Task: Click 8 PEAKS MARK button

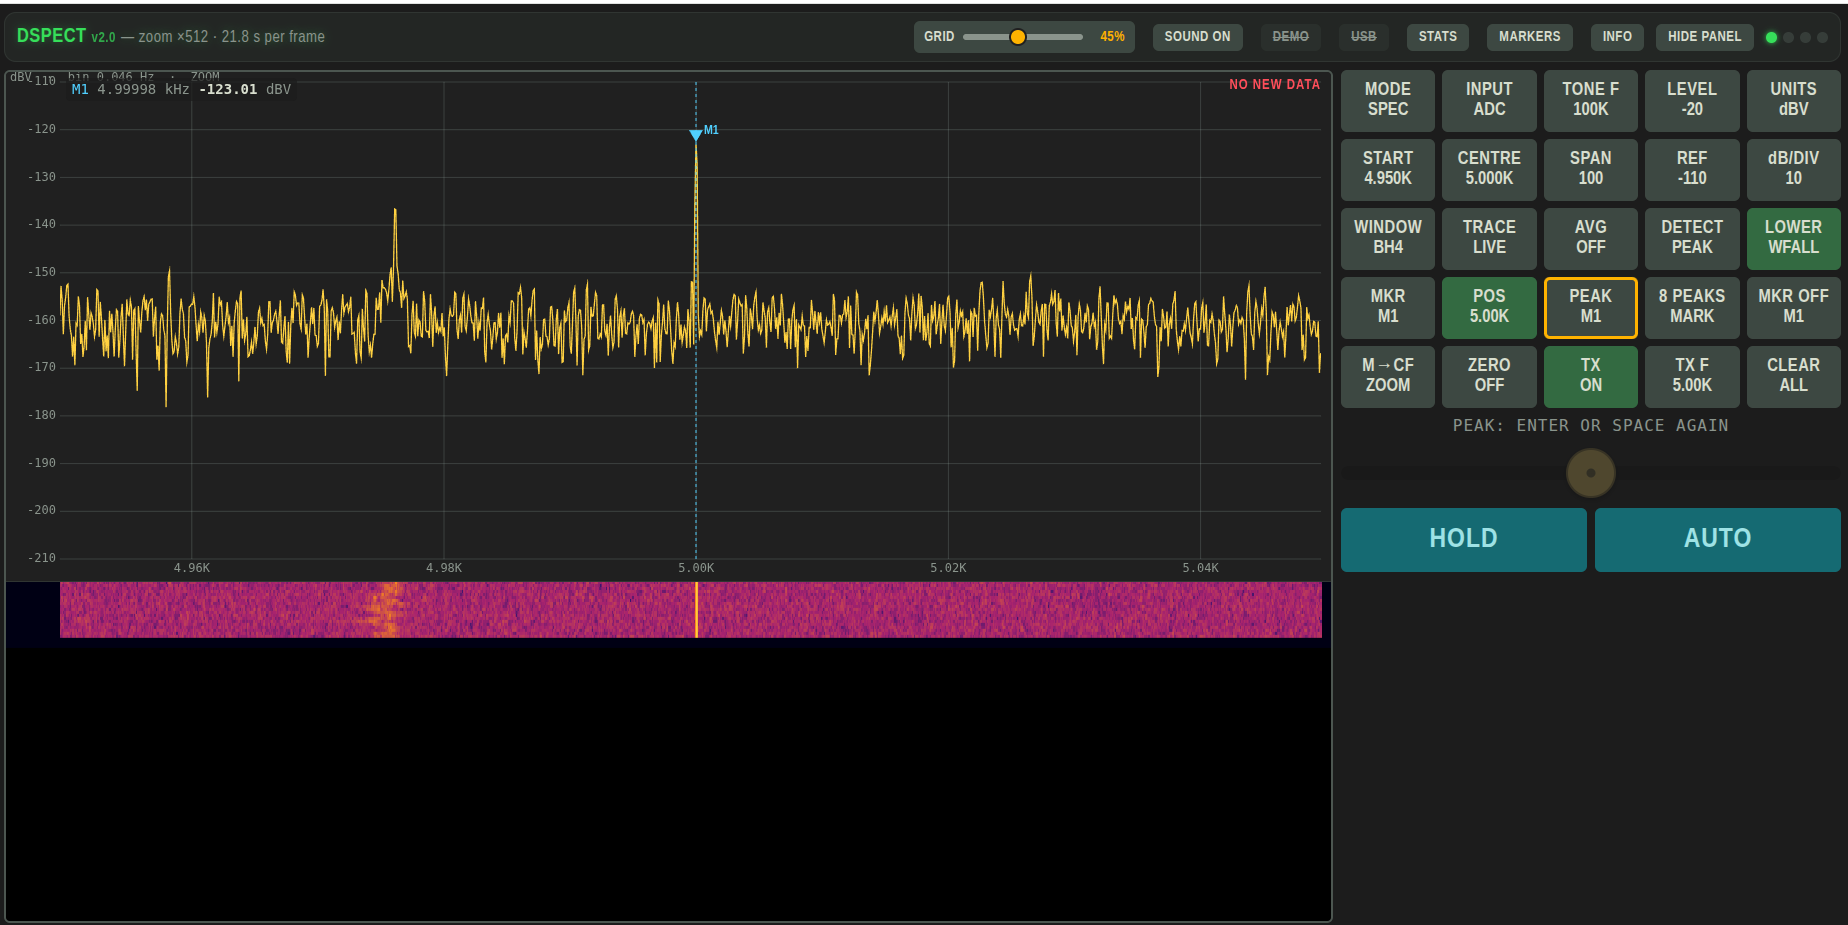Action: 1692,307
